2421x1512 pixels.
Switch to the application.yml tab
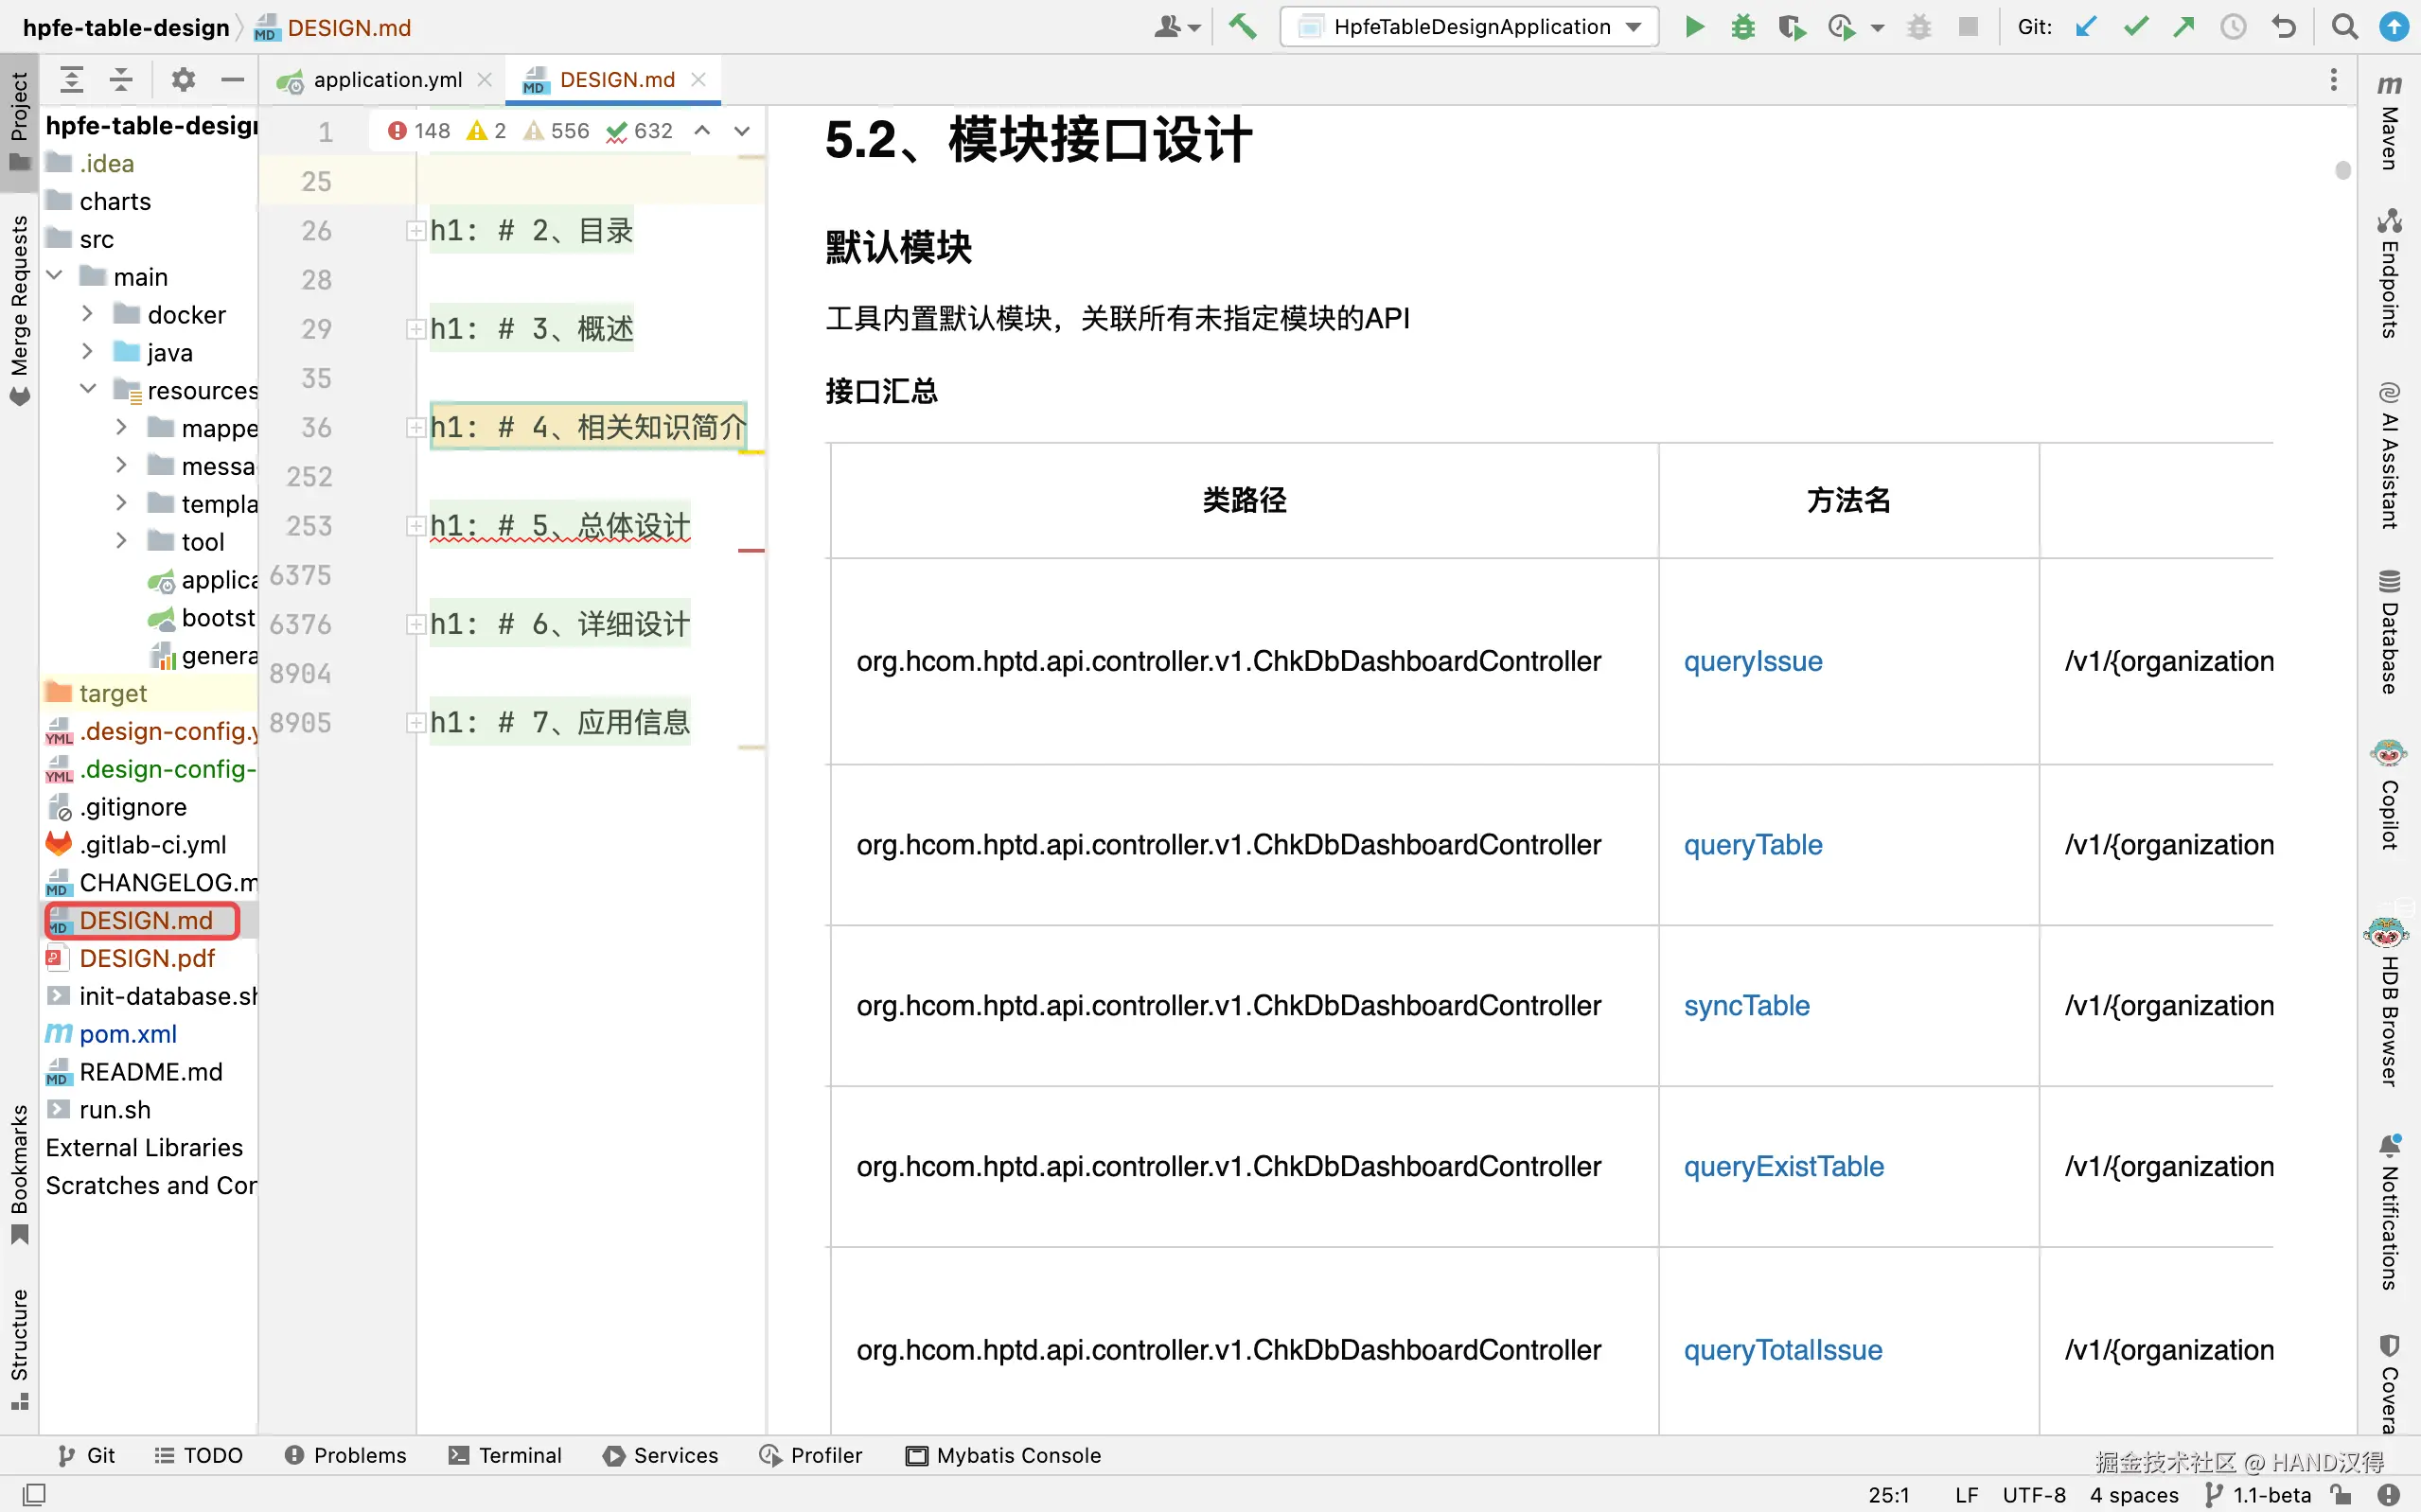[x=387, y=80]
